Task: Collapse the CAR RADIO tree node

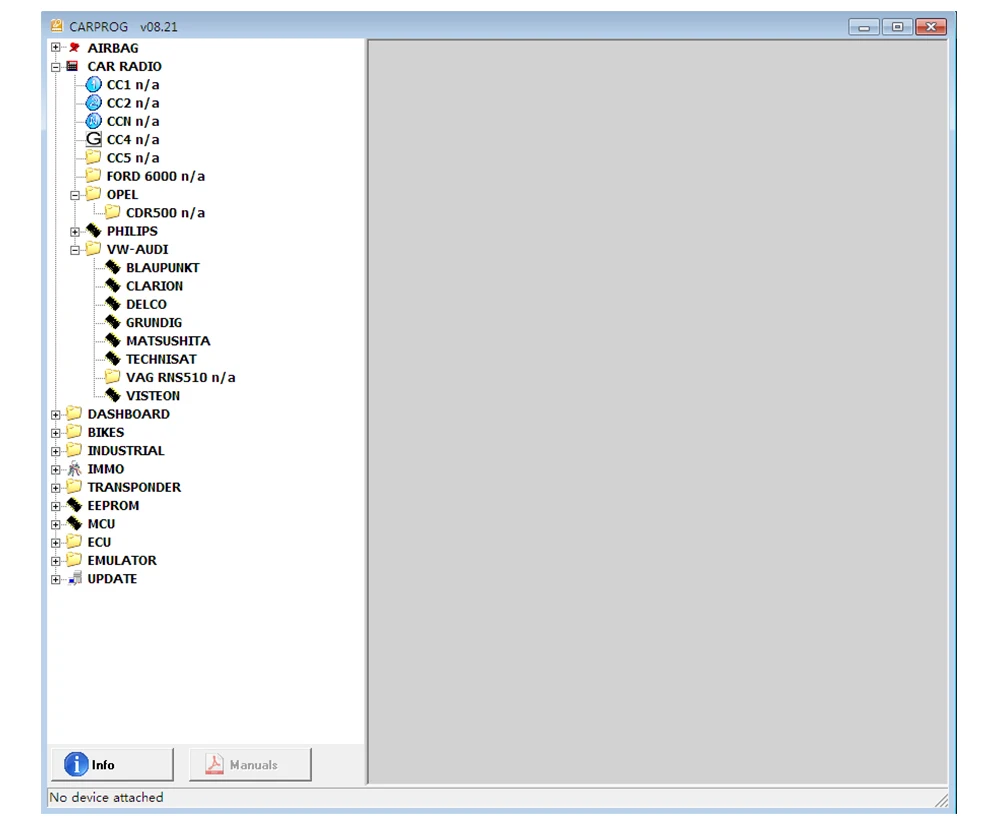Action: (55, 67)
